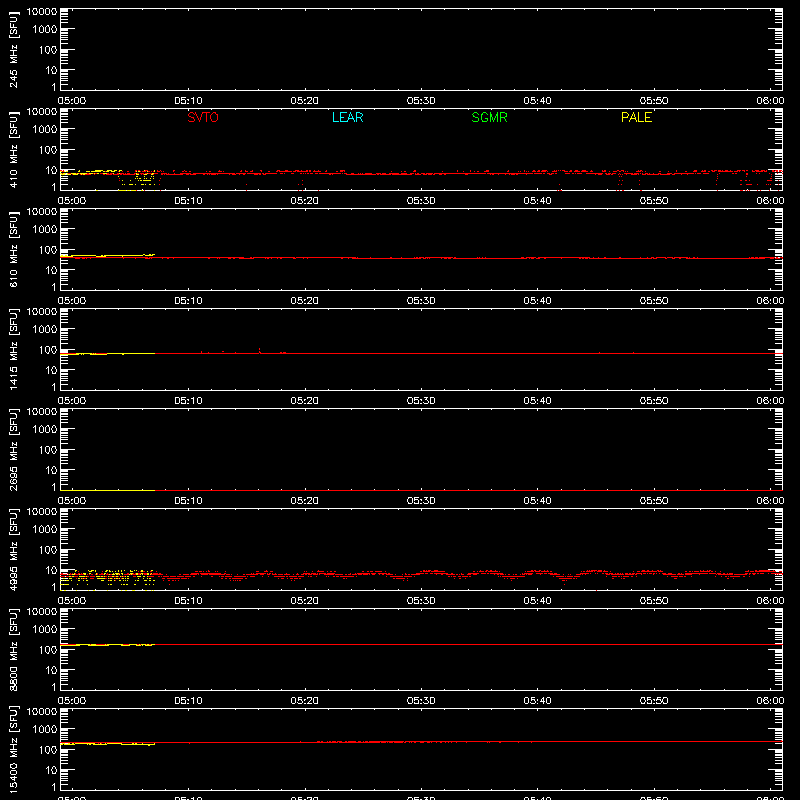Click the 1000 tick label on 15400 MHz axis
Screen dimensions: 800x800
[x=45, y=729]
